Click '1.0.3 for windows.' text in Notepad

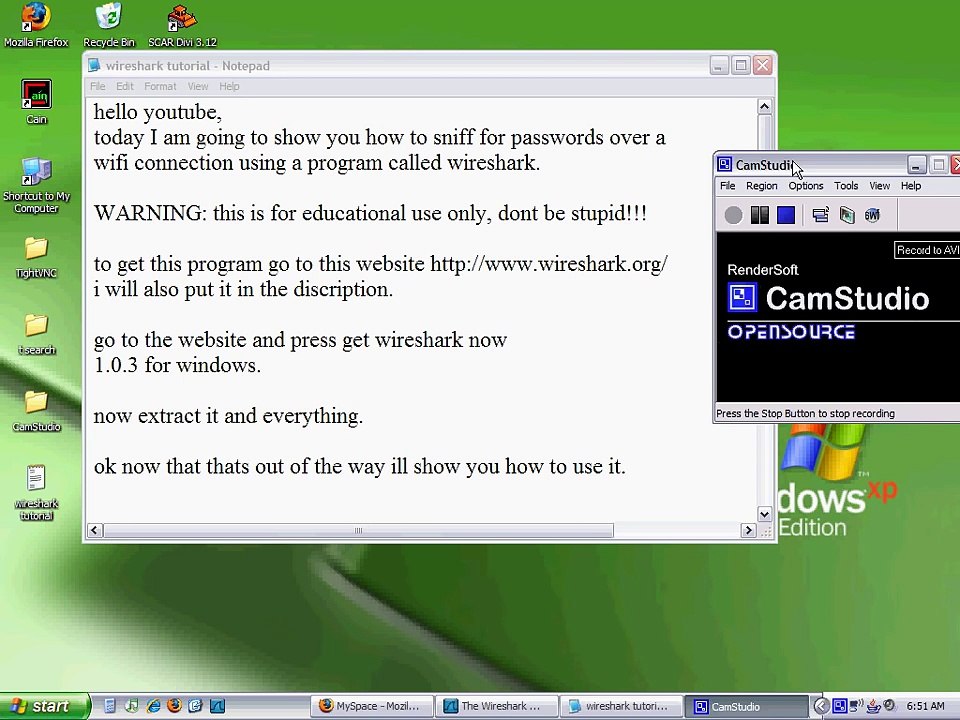tap(177, 365)
